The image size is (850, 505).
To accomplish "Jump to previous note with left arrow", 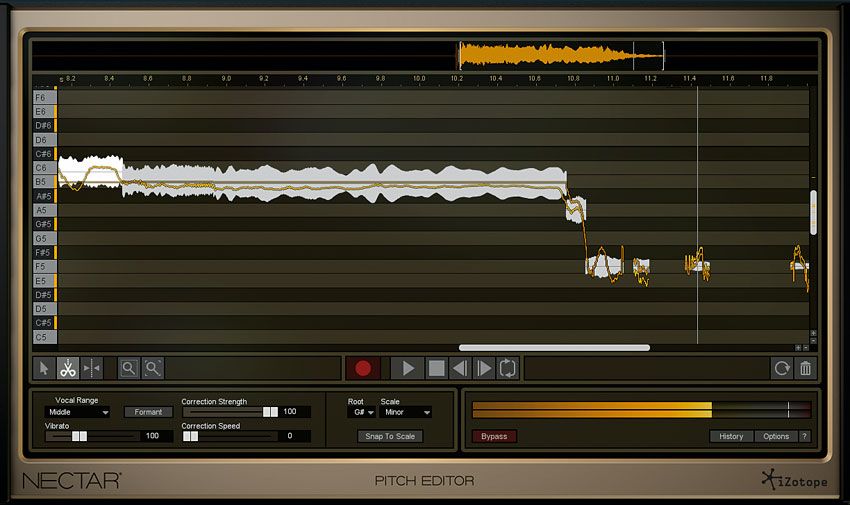I will [460, 368].
